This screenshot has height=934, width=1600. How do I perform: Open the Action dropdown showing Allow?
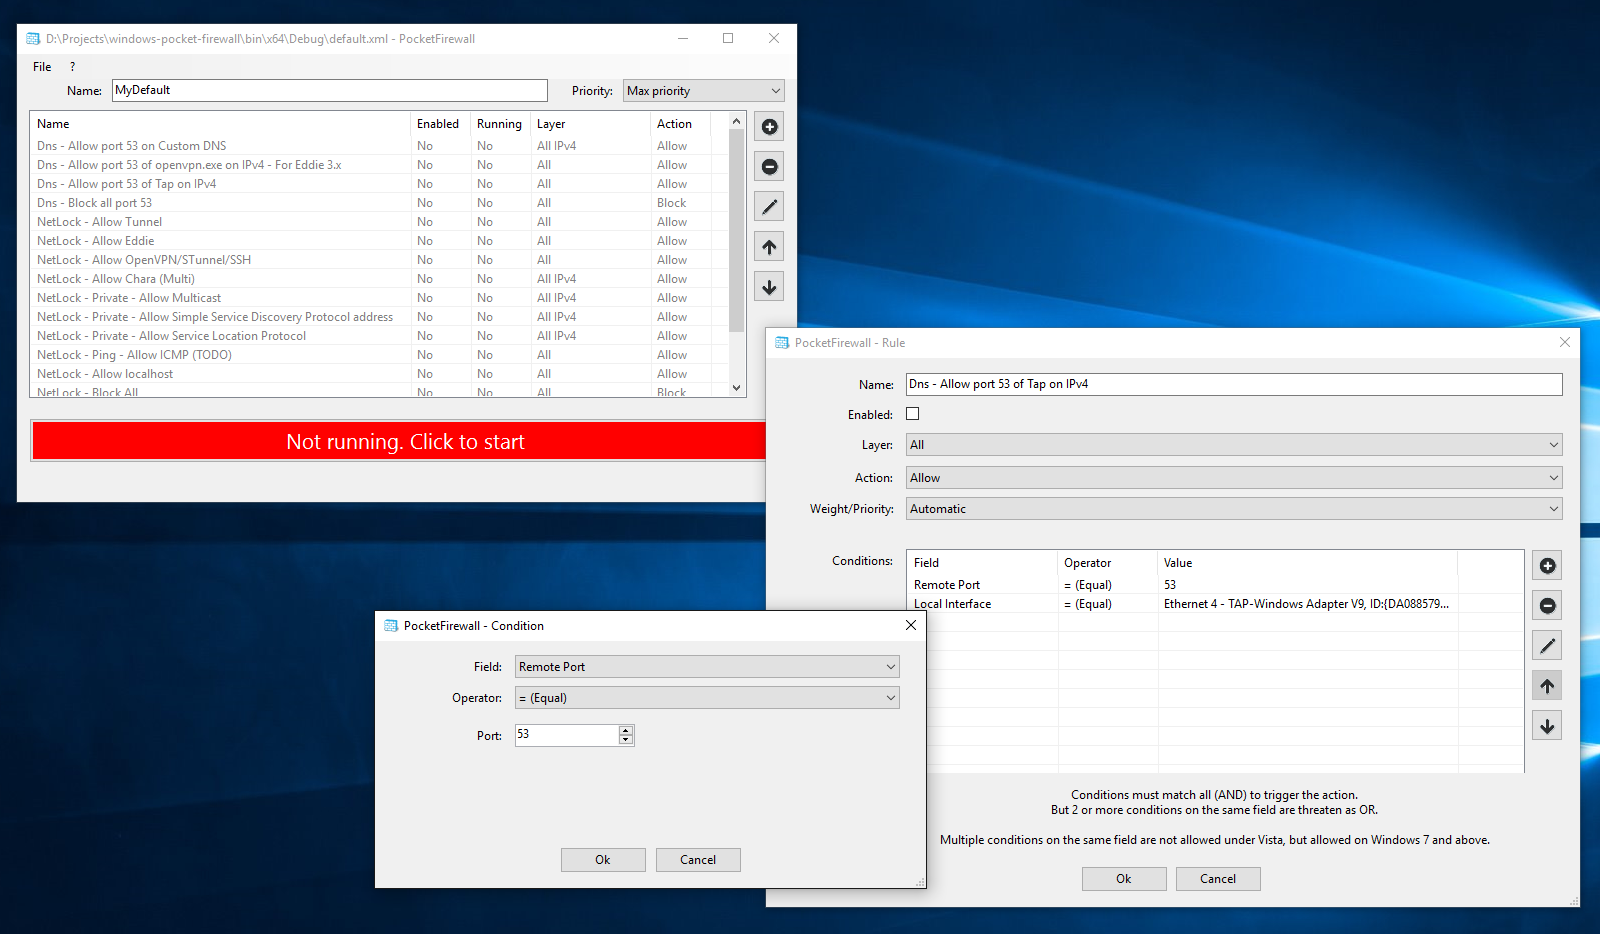pos(1234,478)
